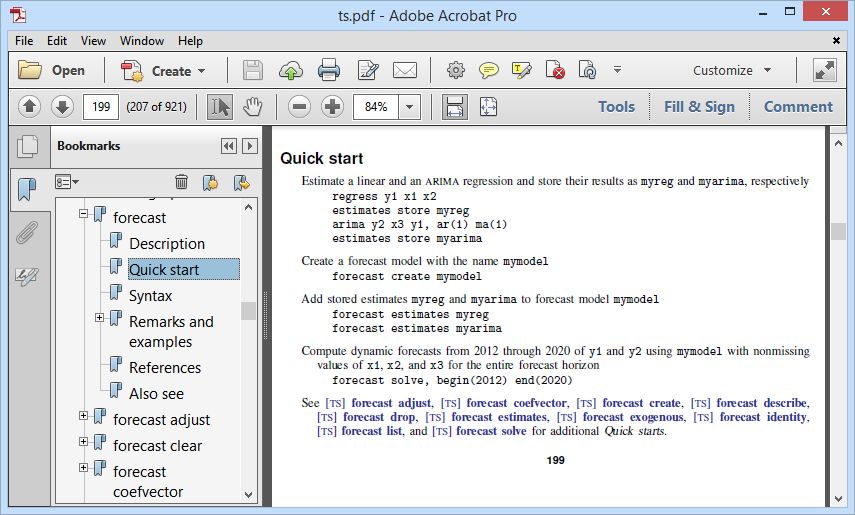
Task: Open the Fill & Sign pane
Action: [699, 107]
